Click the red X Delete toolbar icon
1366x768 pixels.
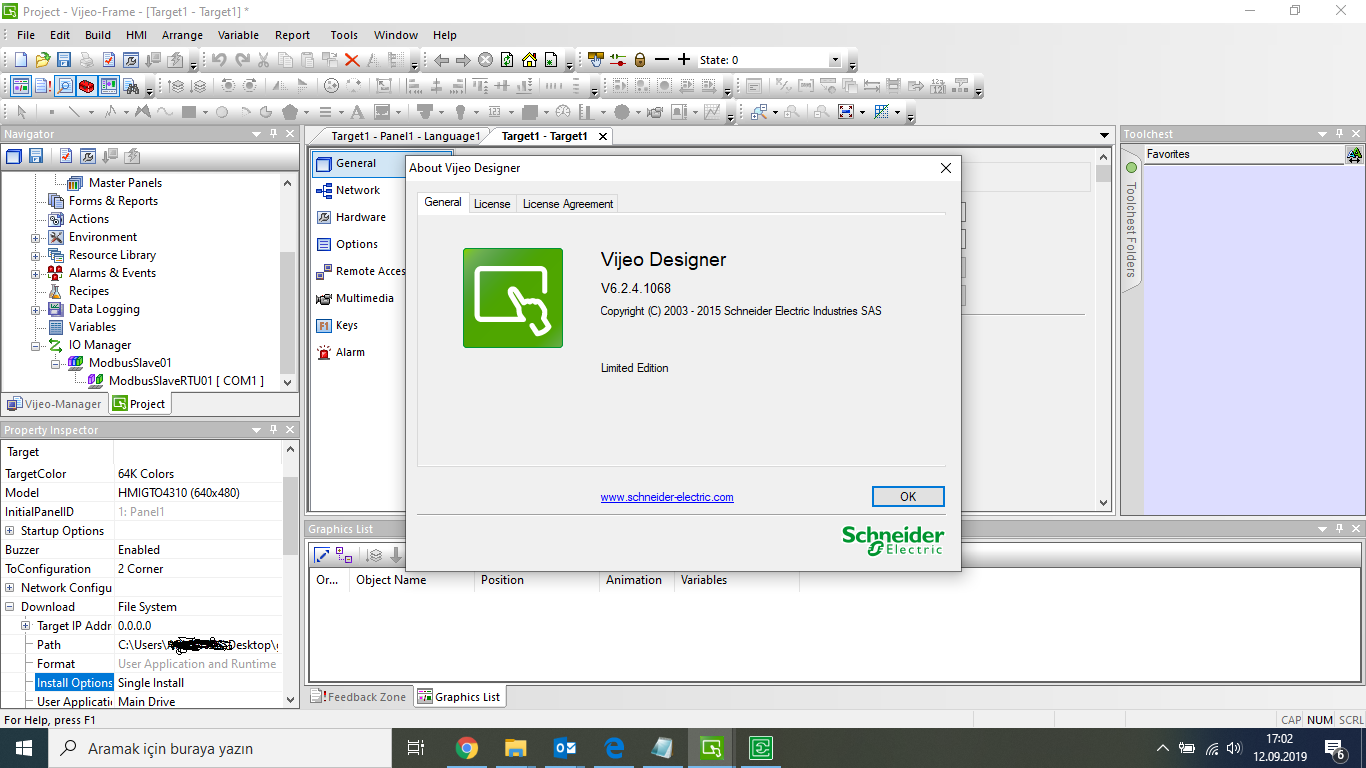[352, 60]
